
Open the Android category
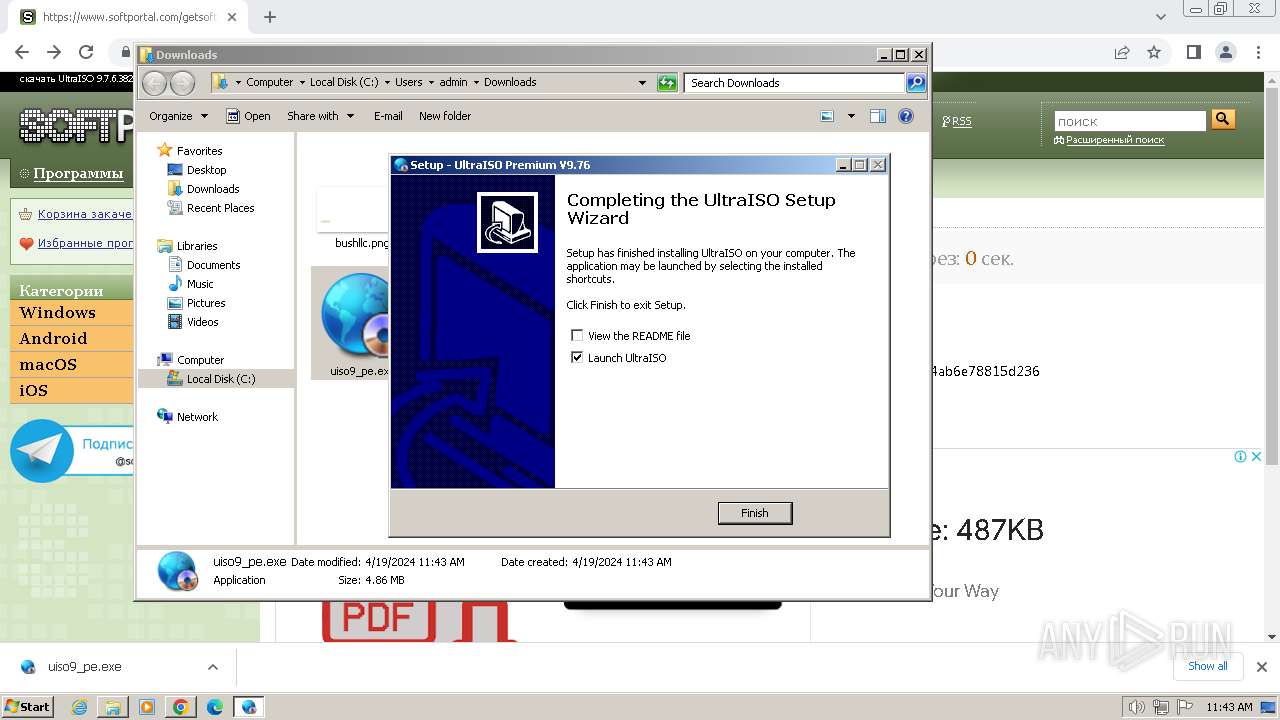click(x=71, y=339)
